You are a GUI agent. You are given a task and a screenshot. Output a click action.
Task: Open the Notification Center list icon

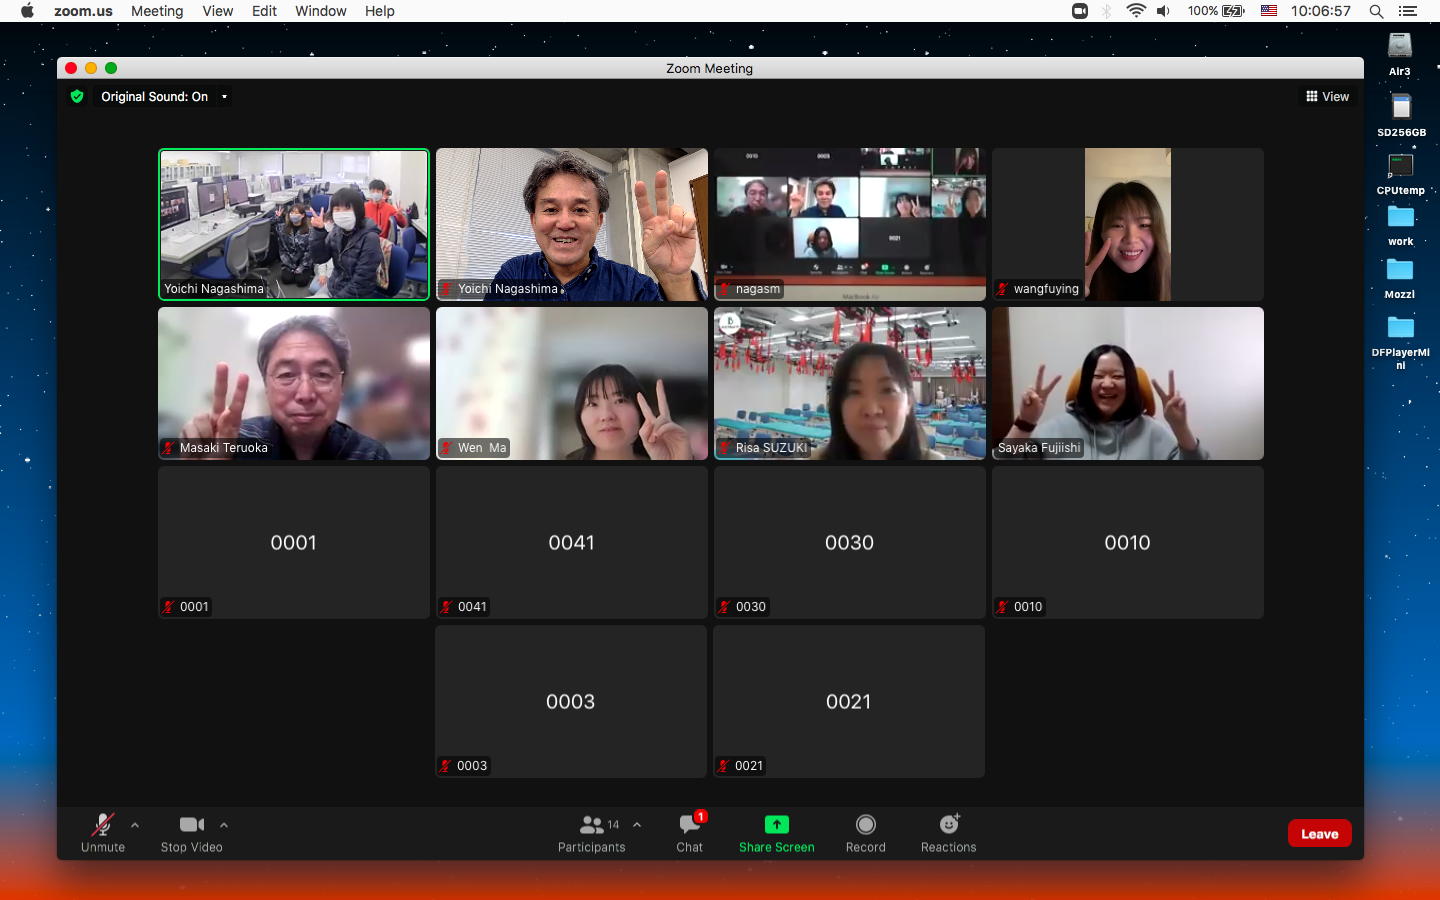point(1408,11)
